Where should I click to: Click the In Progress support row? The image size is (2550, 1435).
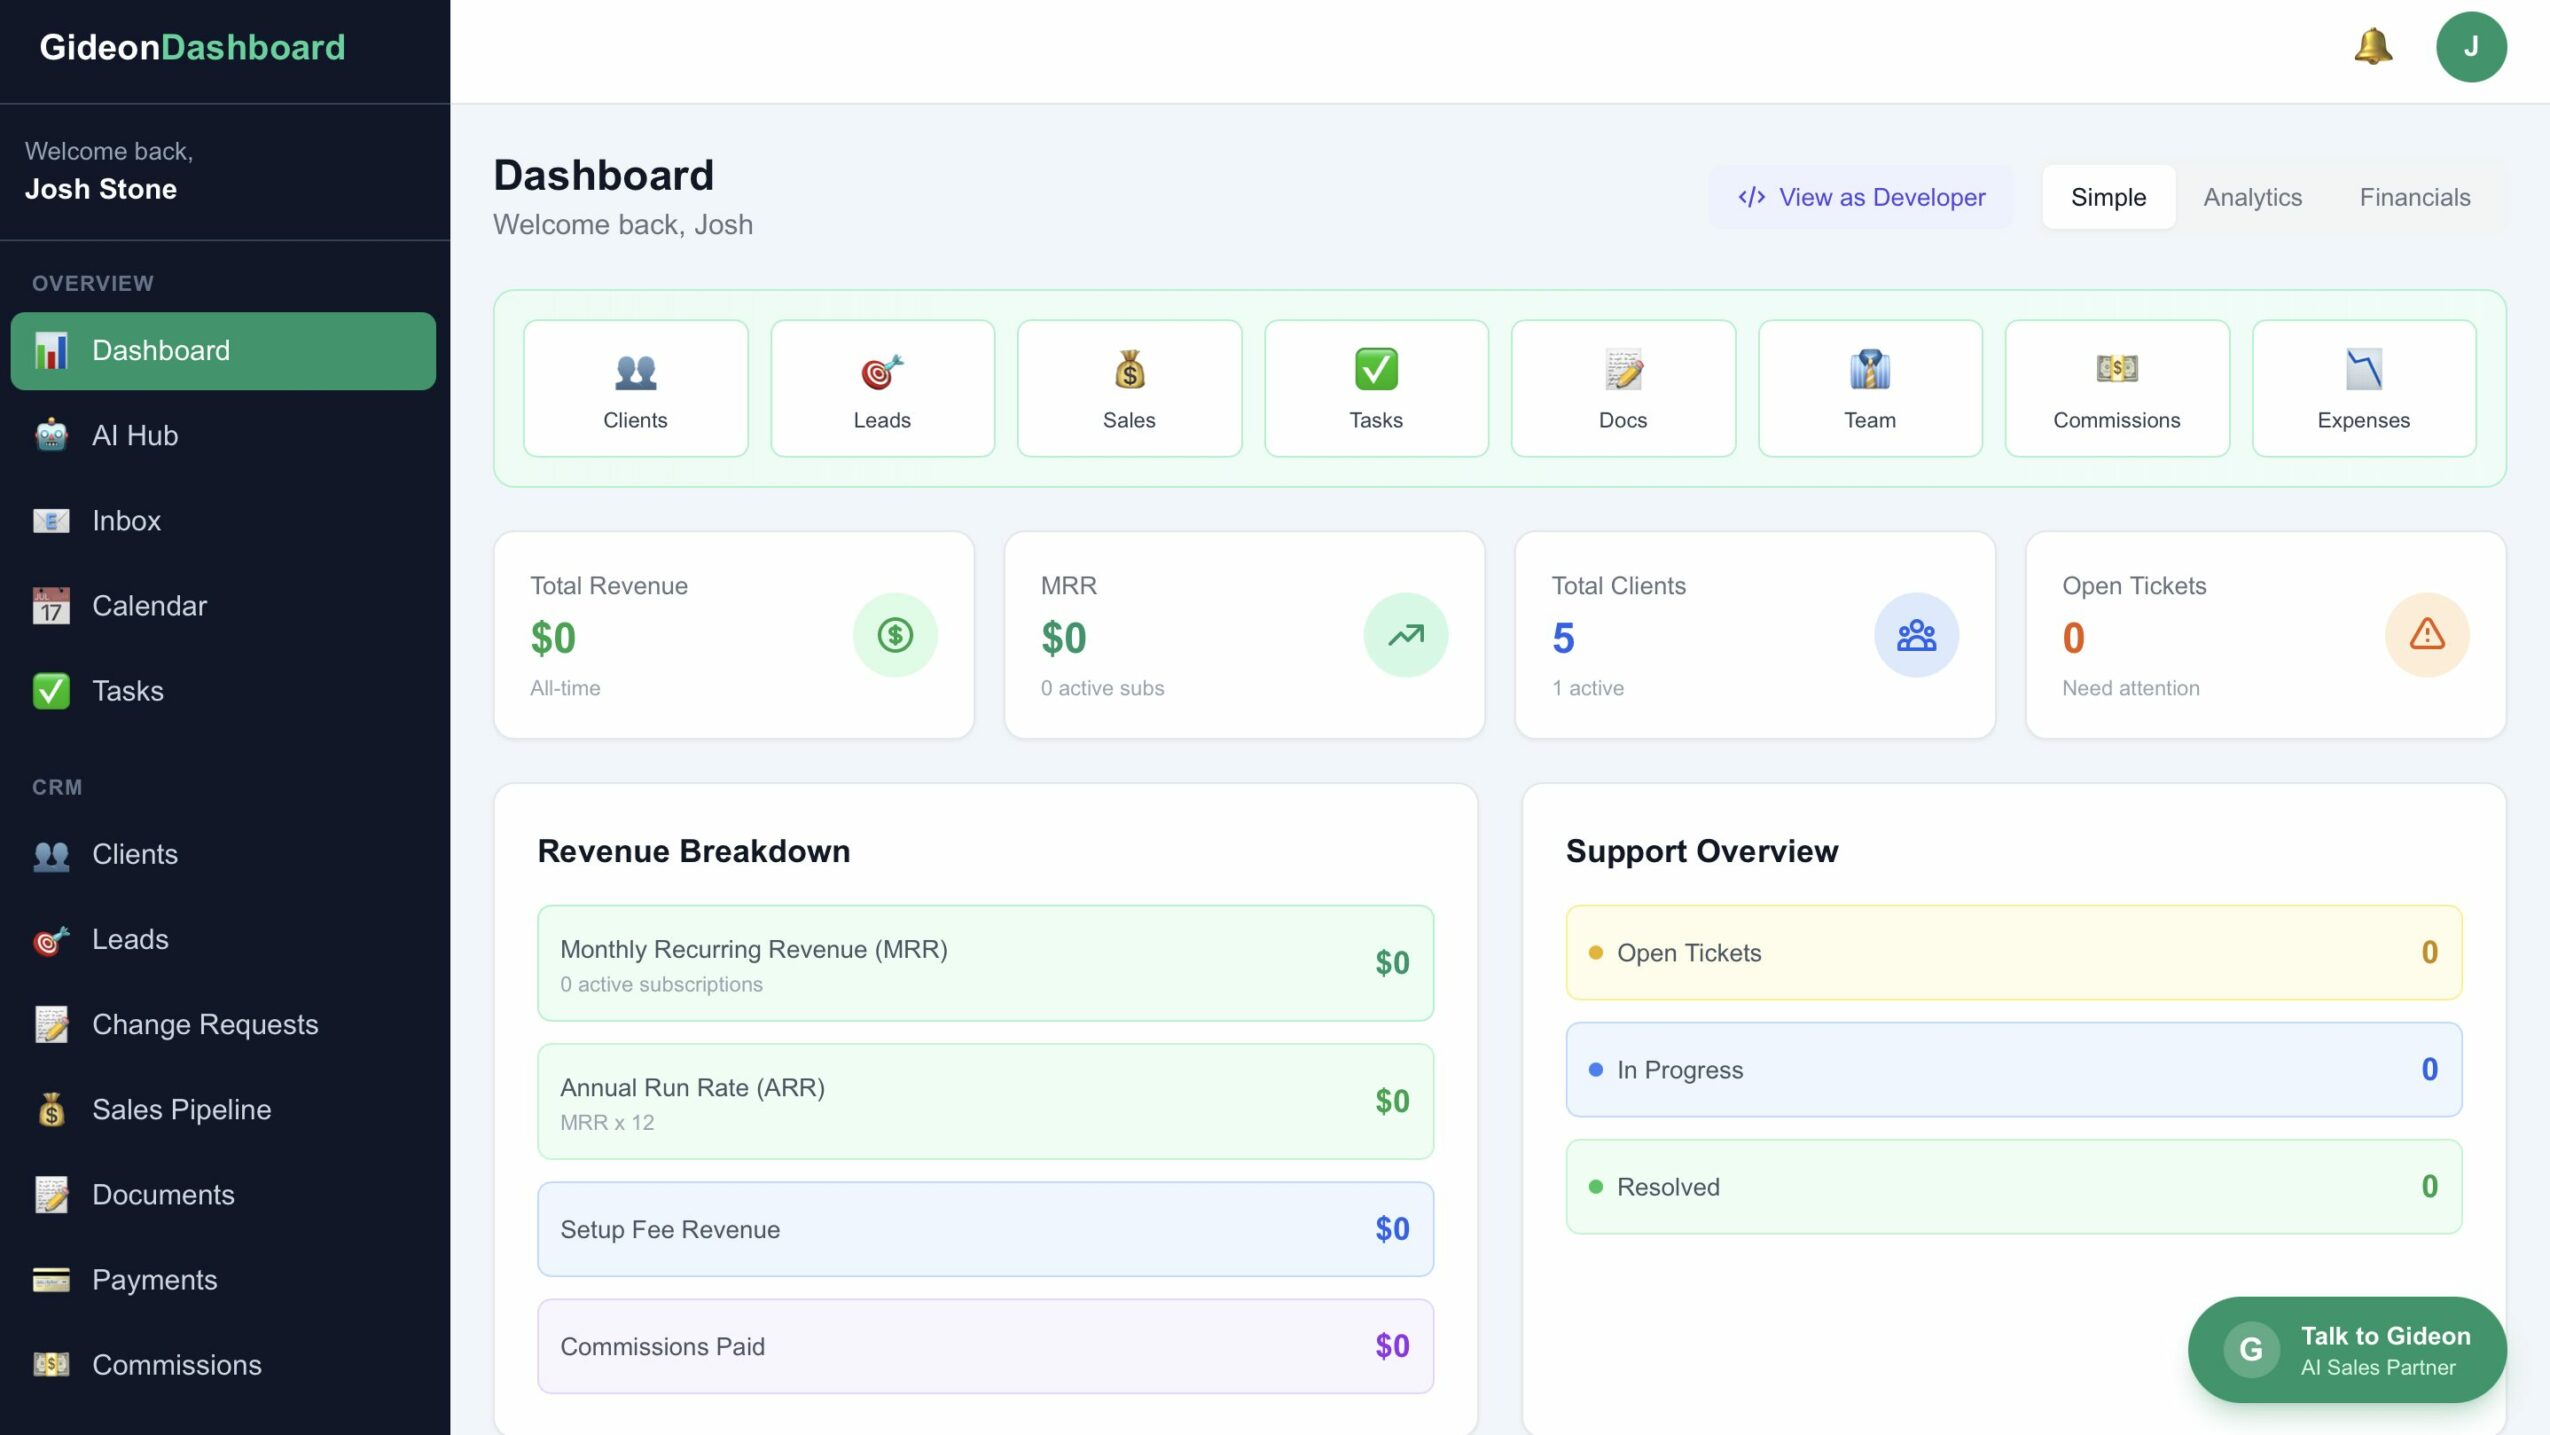2012,1069
